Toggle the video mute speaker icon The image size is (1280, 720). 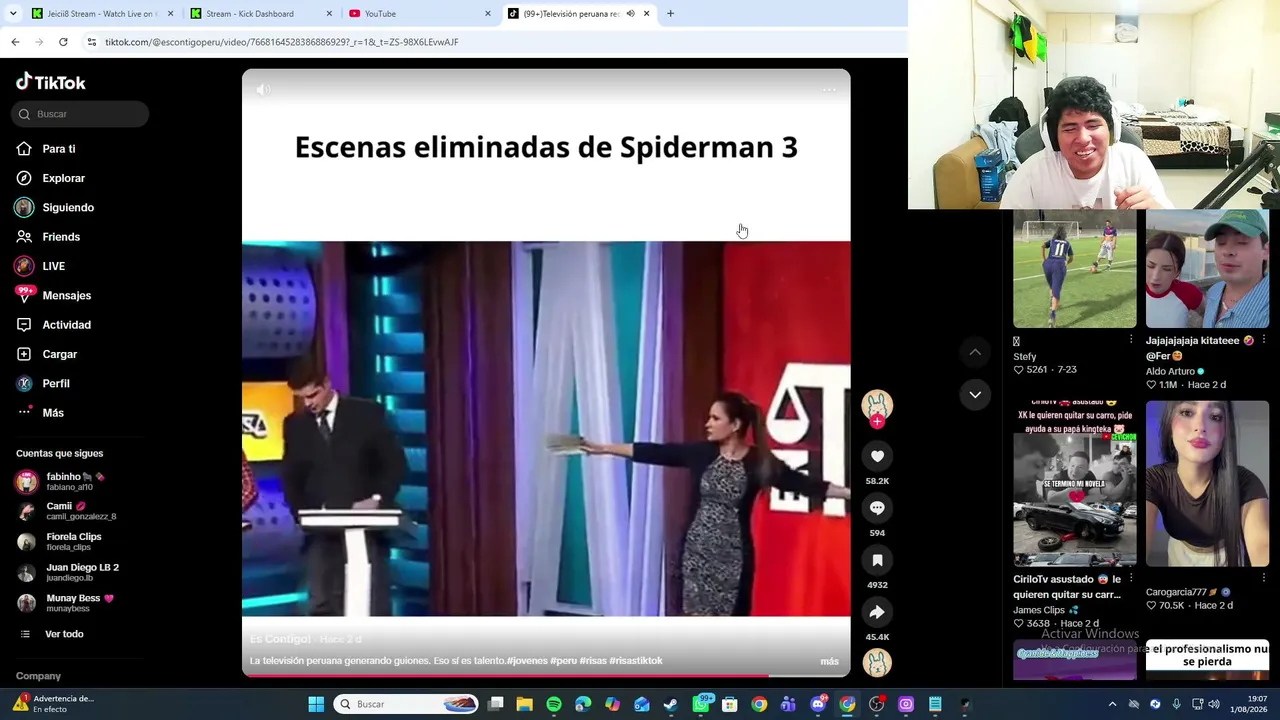click(263, 90)
